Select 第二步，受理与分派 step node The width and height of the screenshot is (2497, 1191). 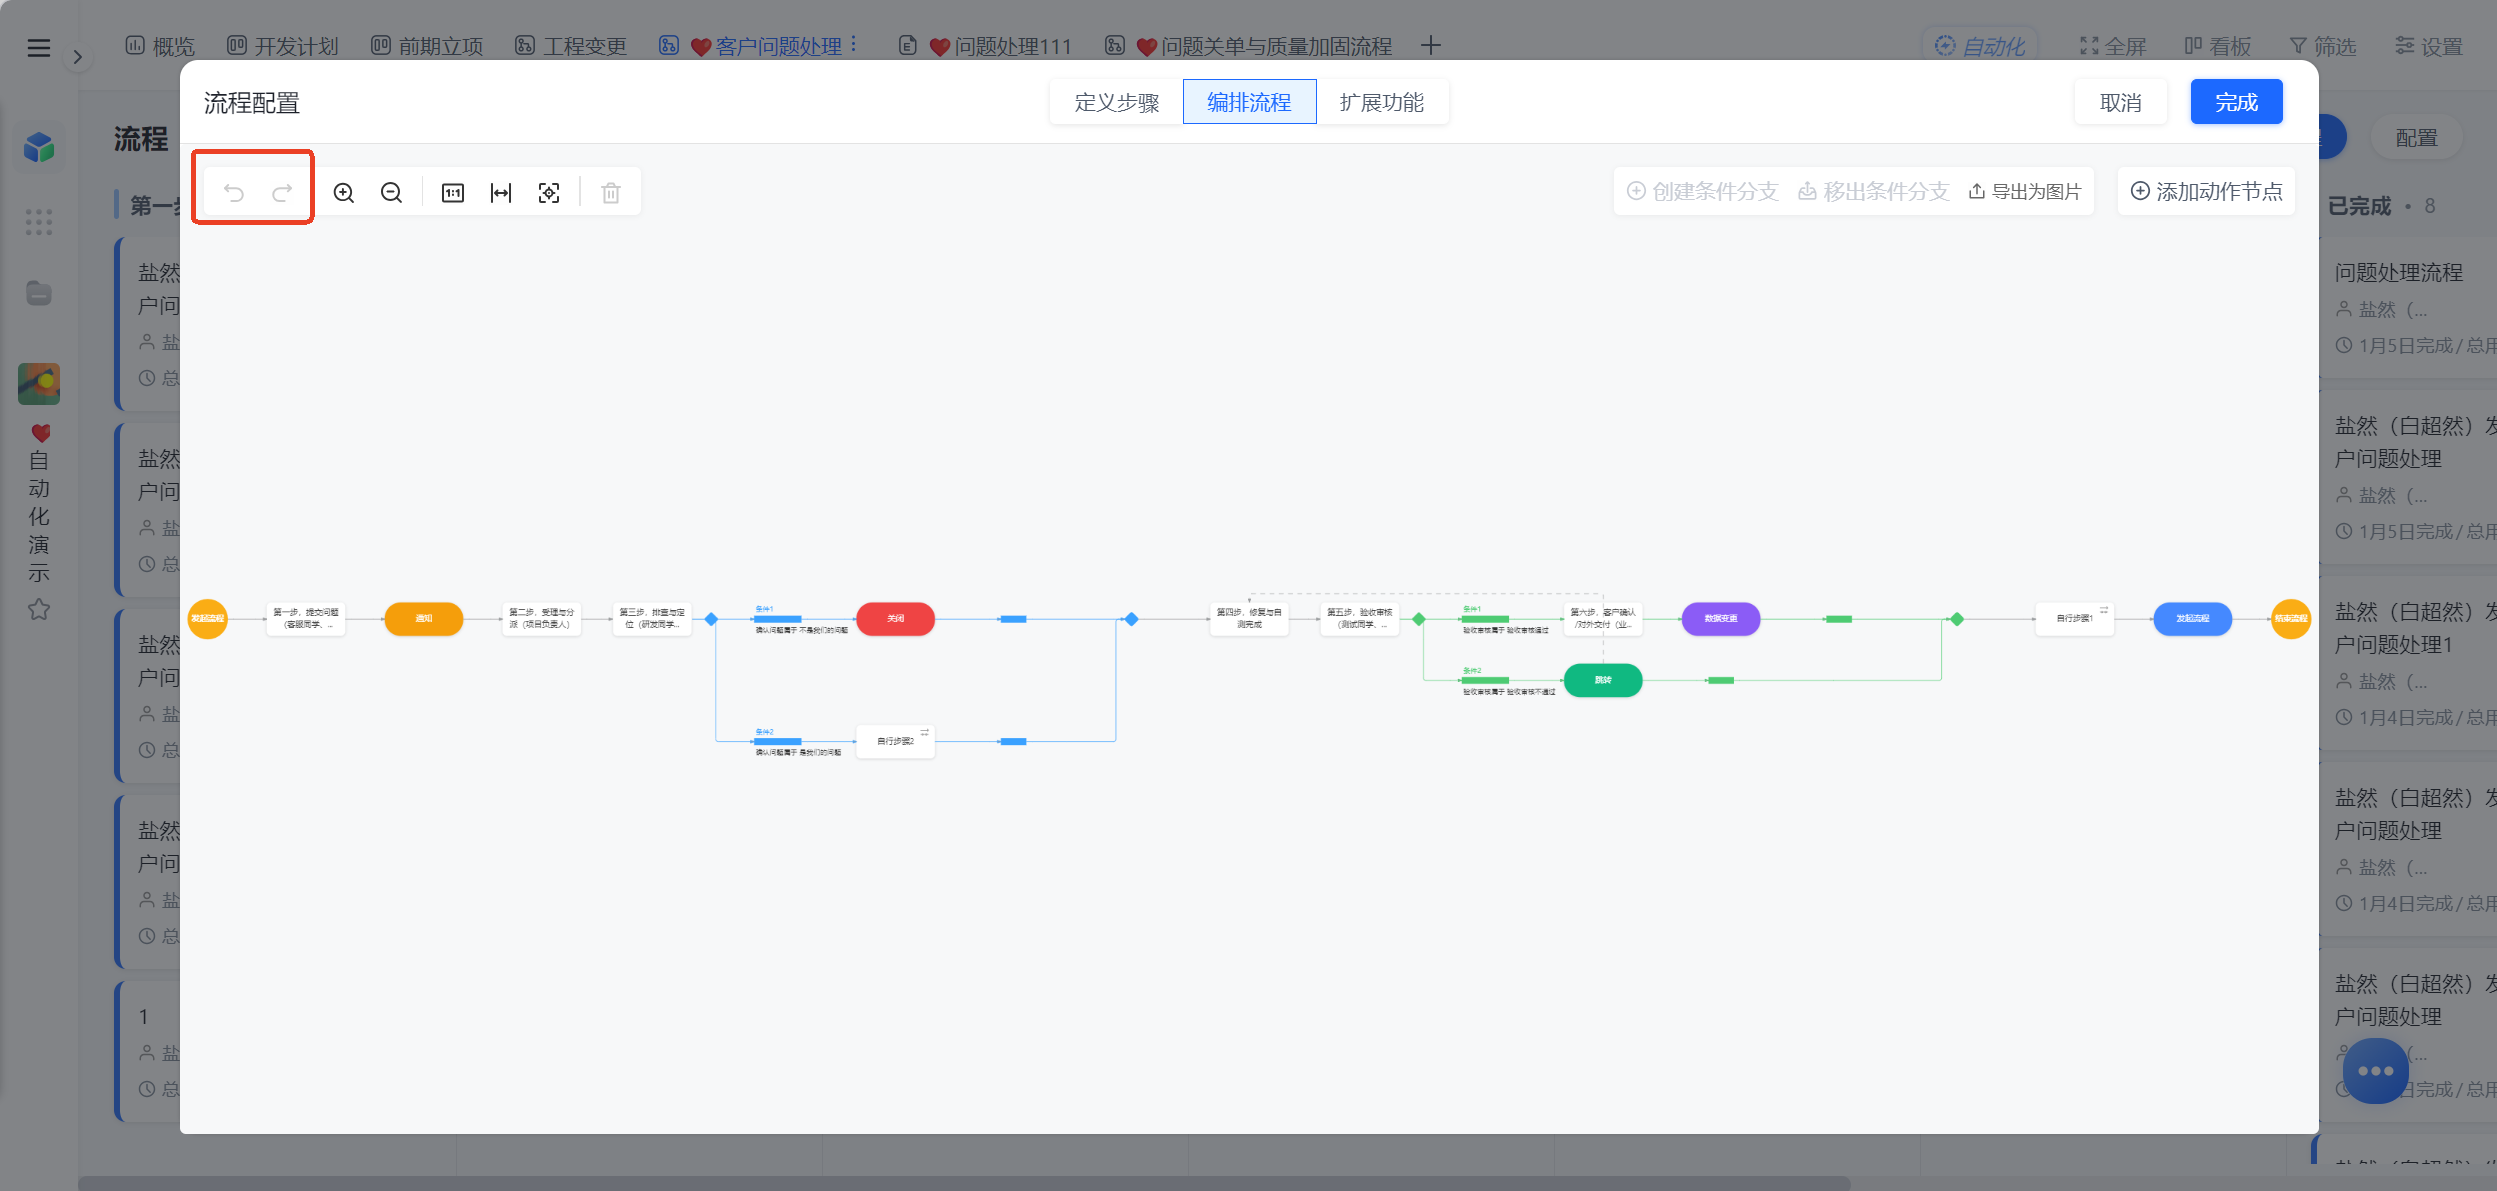(542, 619)
